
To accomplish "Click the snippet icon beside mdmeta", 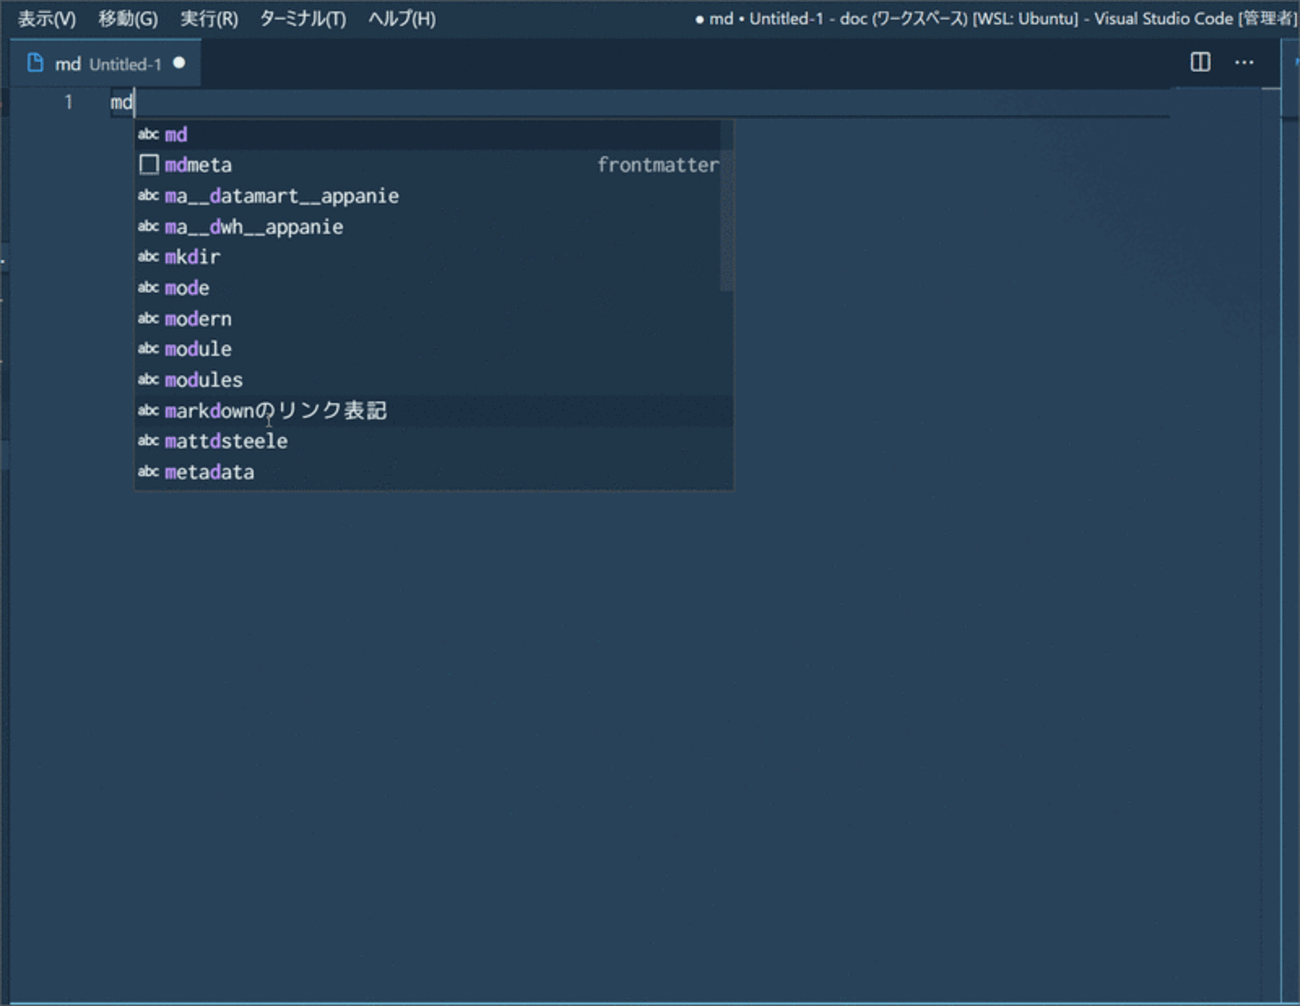I will (149, 165).
